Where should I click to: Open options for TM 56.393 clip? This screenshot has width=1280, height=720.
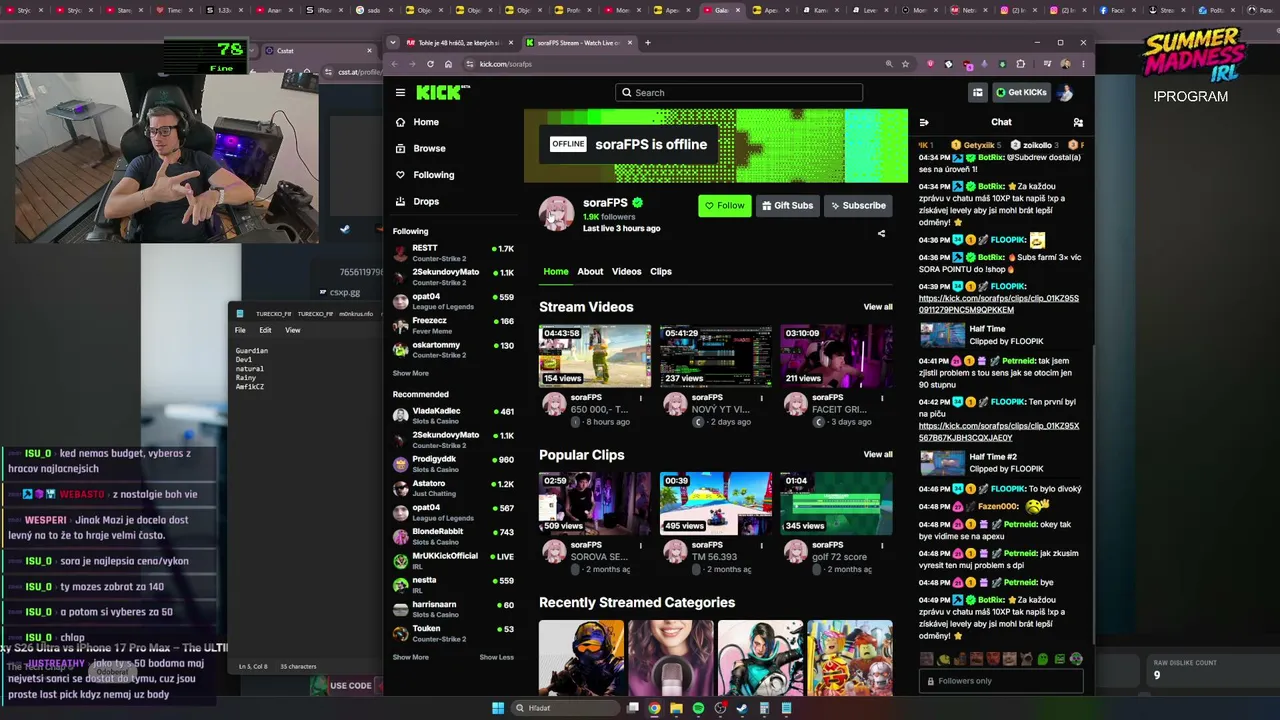761,546
